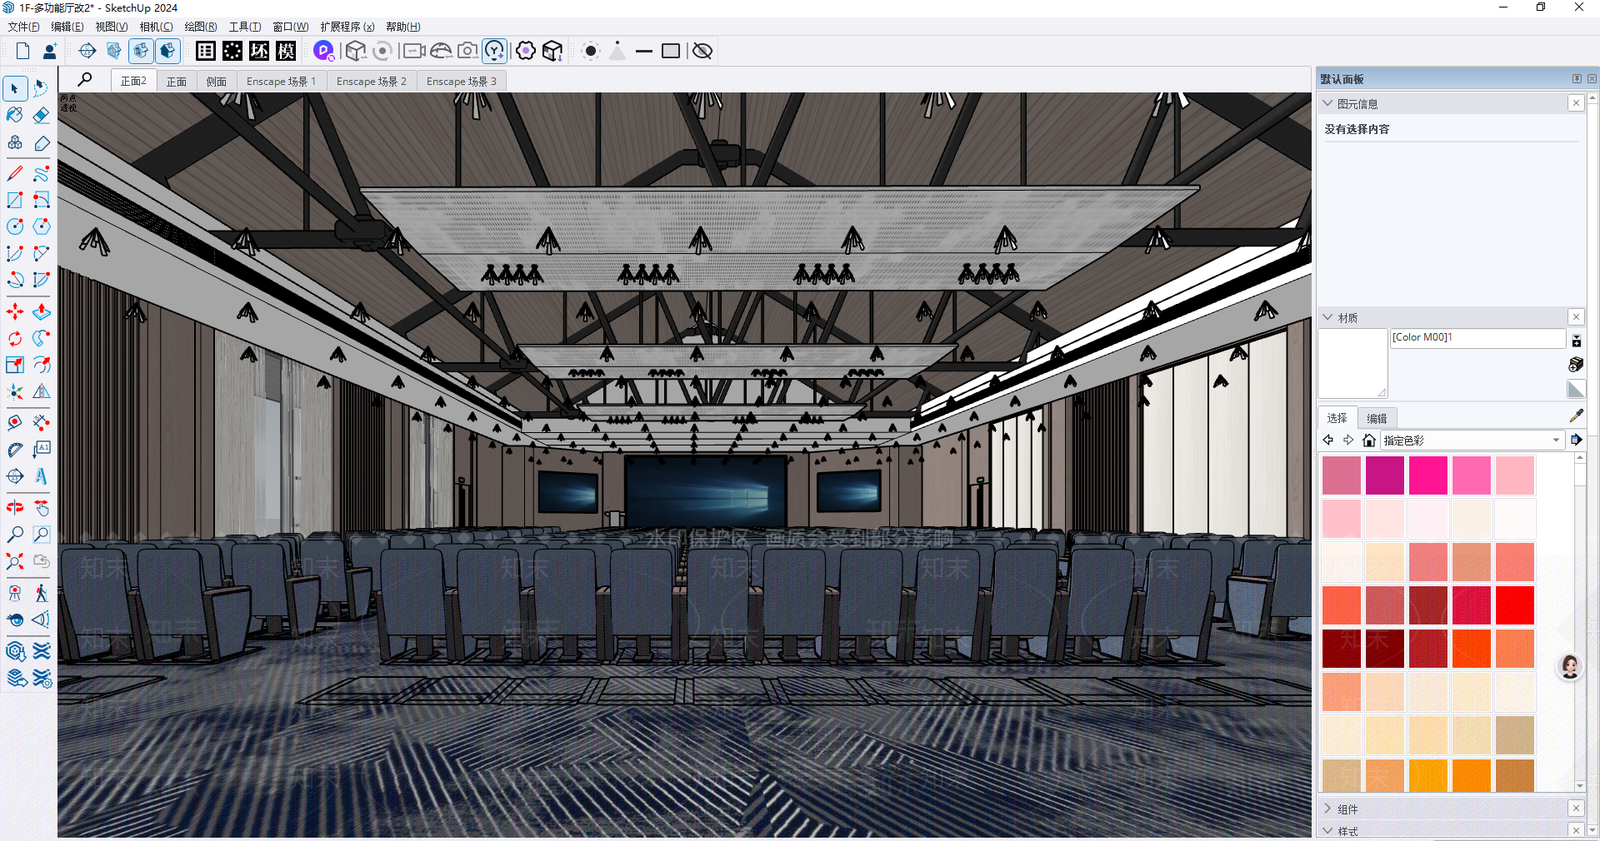This screenshot has width=1600, height=841.
Task: Collapse the 样式 panel
Action: 1328,830
